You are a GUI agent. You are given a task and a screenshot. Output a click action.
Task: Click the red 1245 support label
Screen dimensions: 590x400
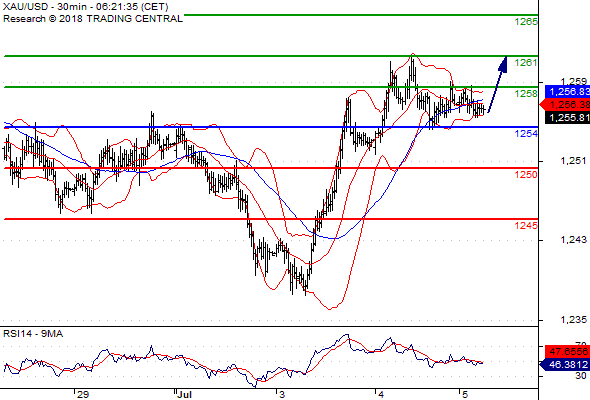tap(526, 225)
